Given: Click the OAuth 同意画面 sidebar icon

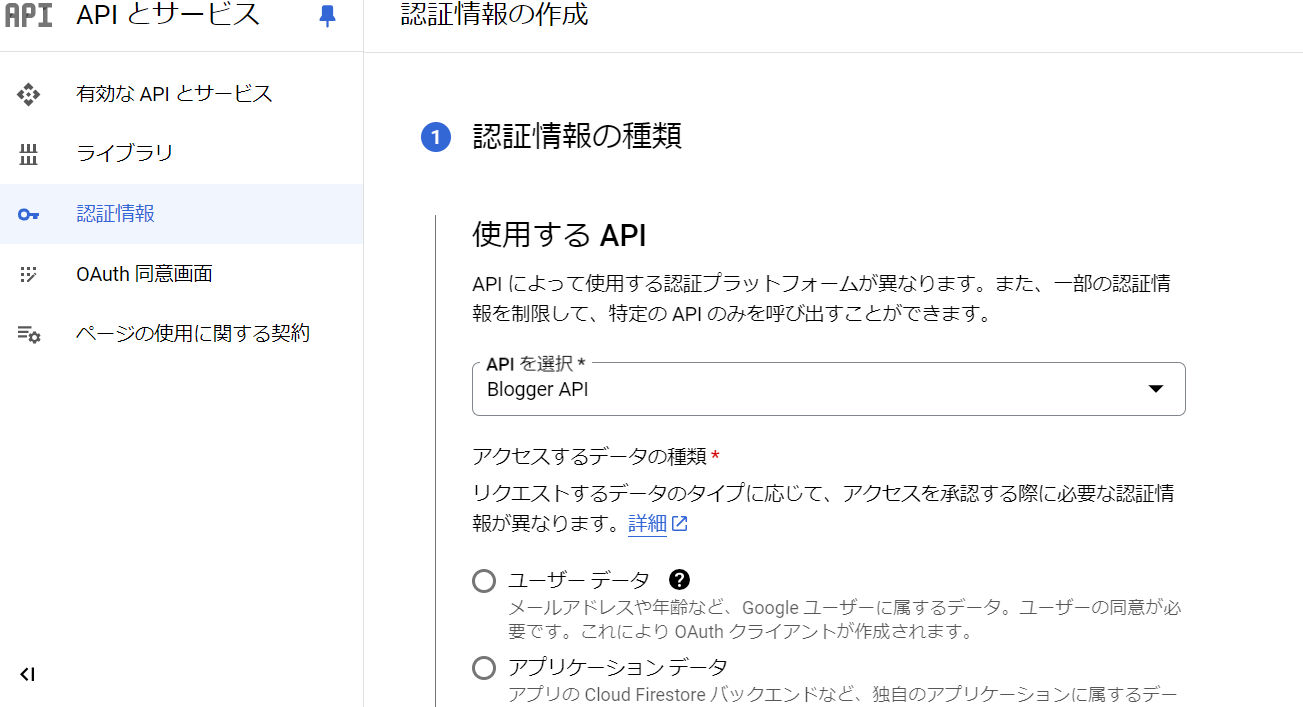Looking at the screenshot, I should [28, 273].
